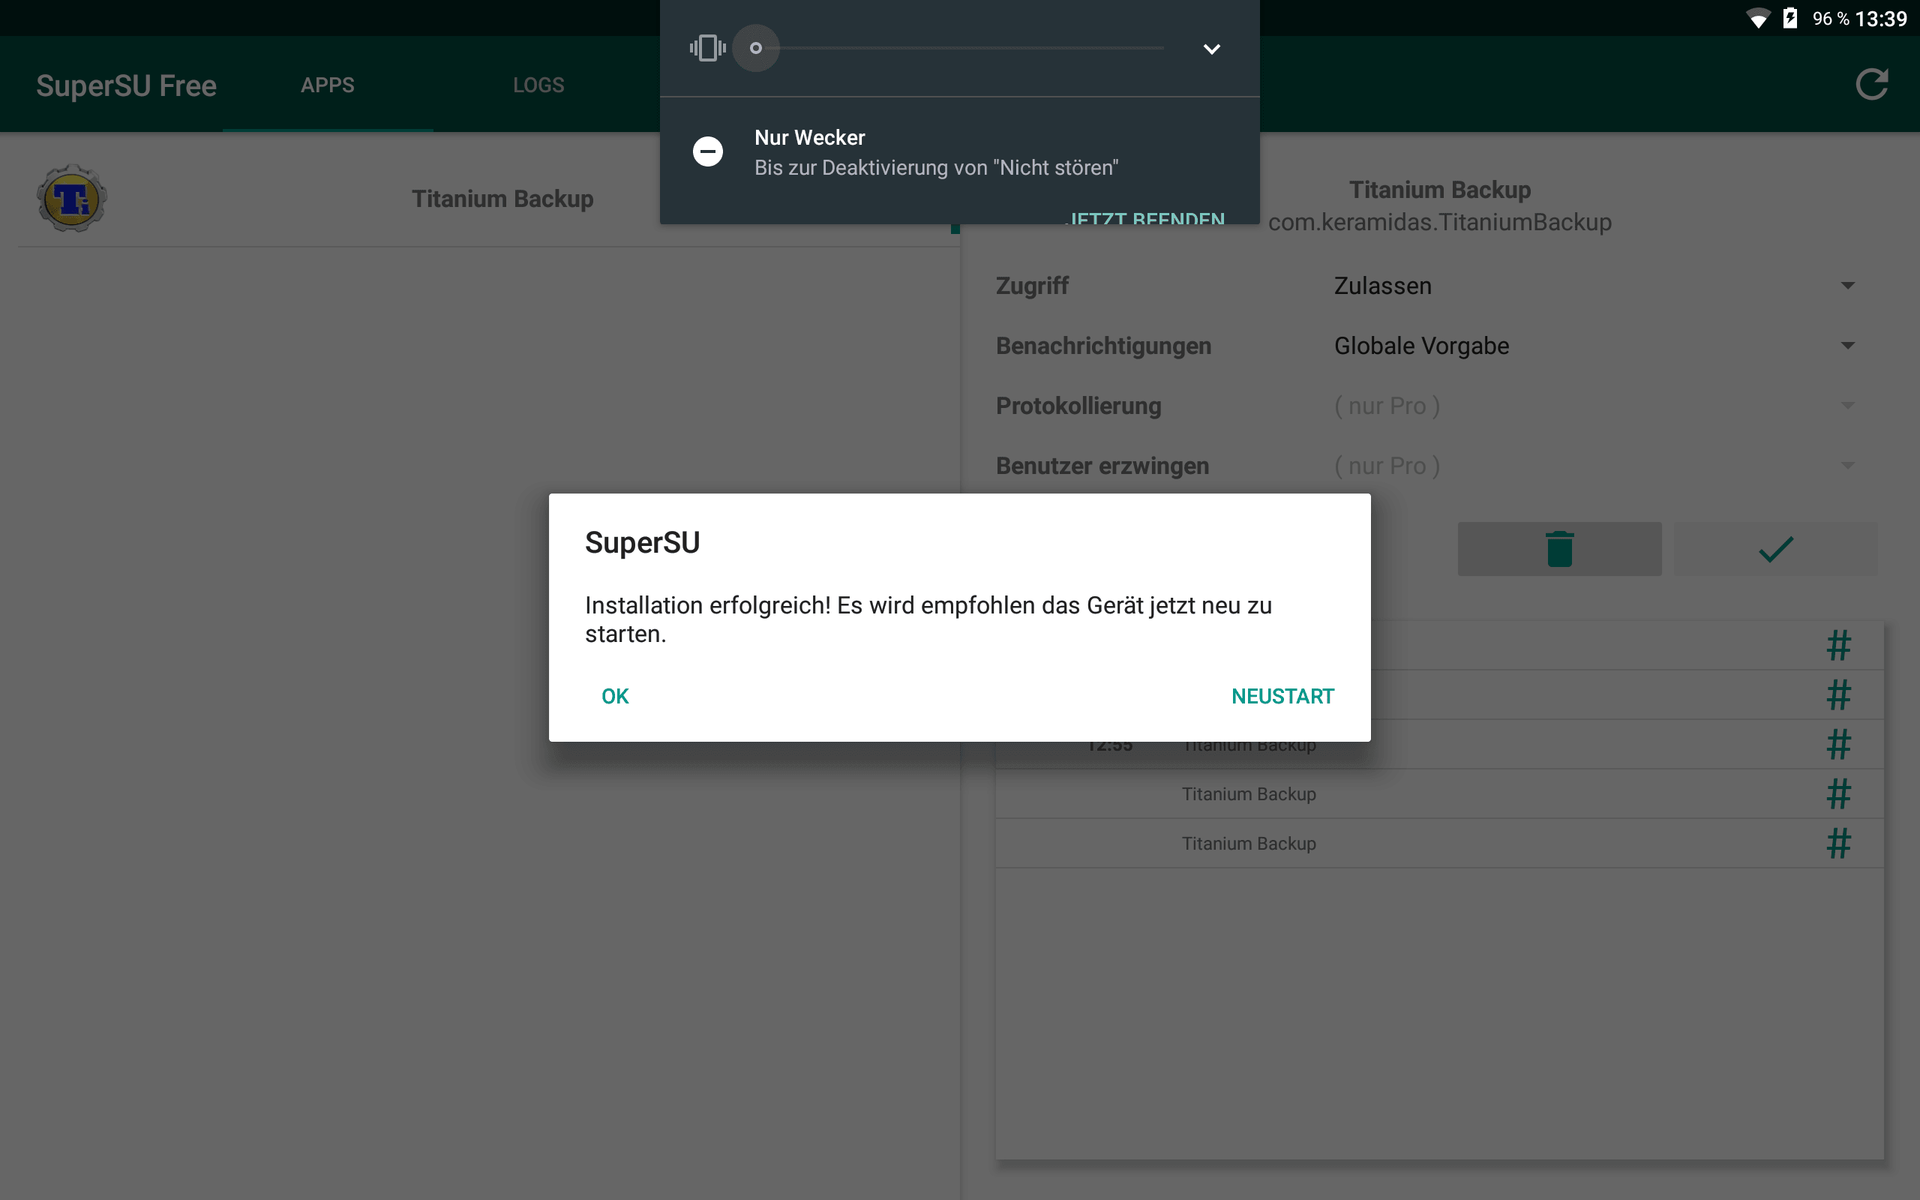Image resolution: width=1920 pixels, height=1200 pixels.
Task: Tap the vibrate mode icon
Action: (708, 48)
